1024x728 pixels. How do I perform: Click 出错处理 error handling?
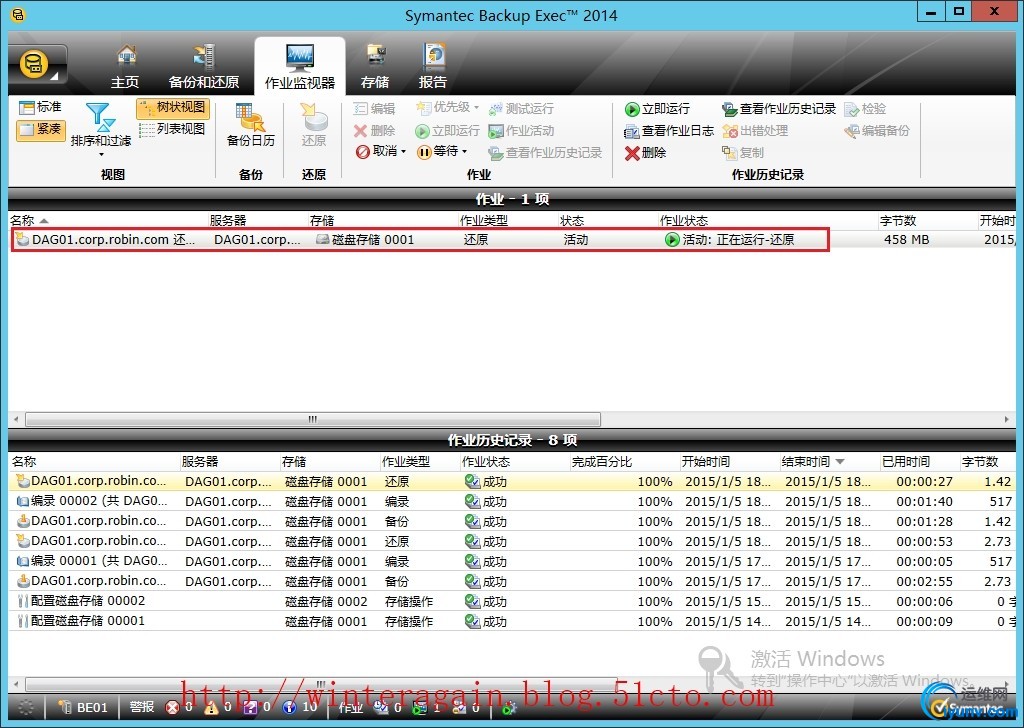(756, 131)
